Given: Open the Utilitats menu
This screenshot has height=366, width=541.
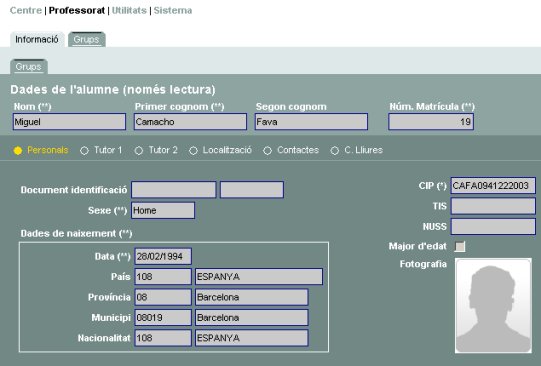Looking at the screenshot, I should coord(129,10).
